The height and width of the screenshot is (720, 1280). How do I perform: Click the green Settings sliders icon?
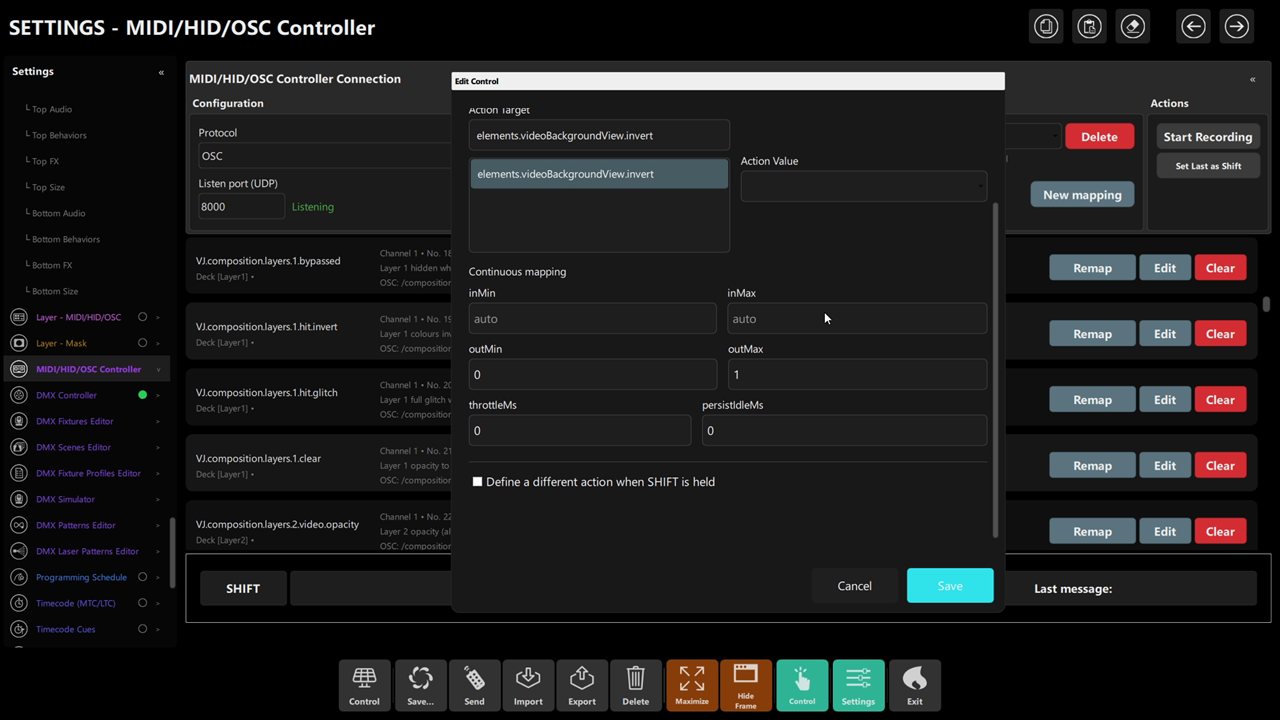(858, 685)
